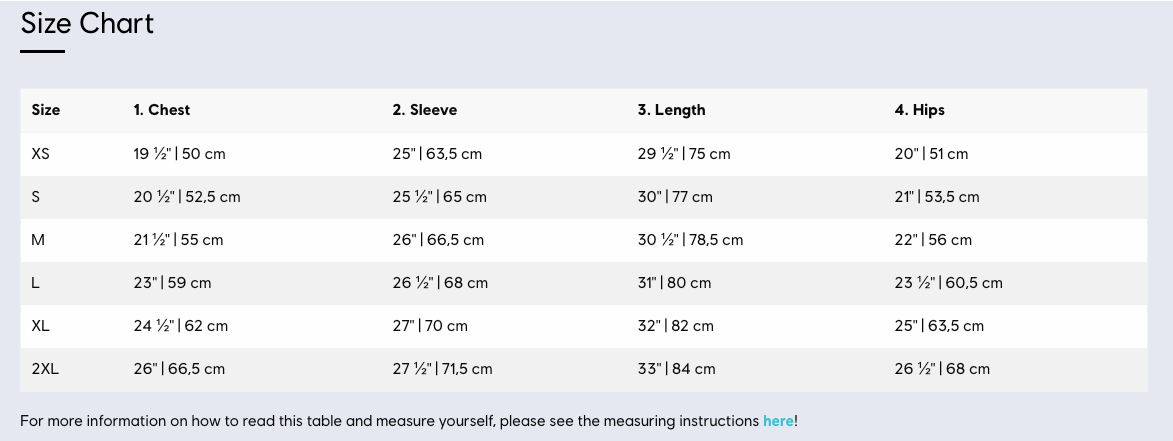This screenshot has width=1173, height=441.
Task: Select the 3. Length column header
Action: point(671,110)
